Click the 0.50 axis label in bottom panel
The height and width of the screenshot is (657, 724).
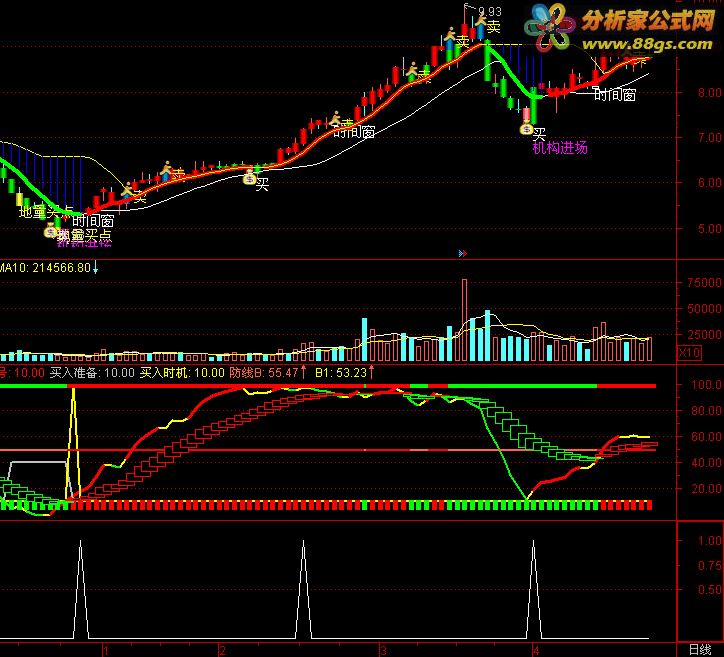click(710, 590)
